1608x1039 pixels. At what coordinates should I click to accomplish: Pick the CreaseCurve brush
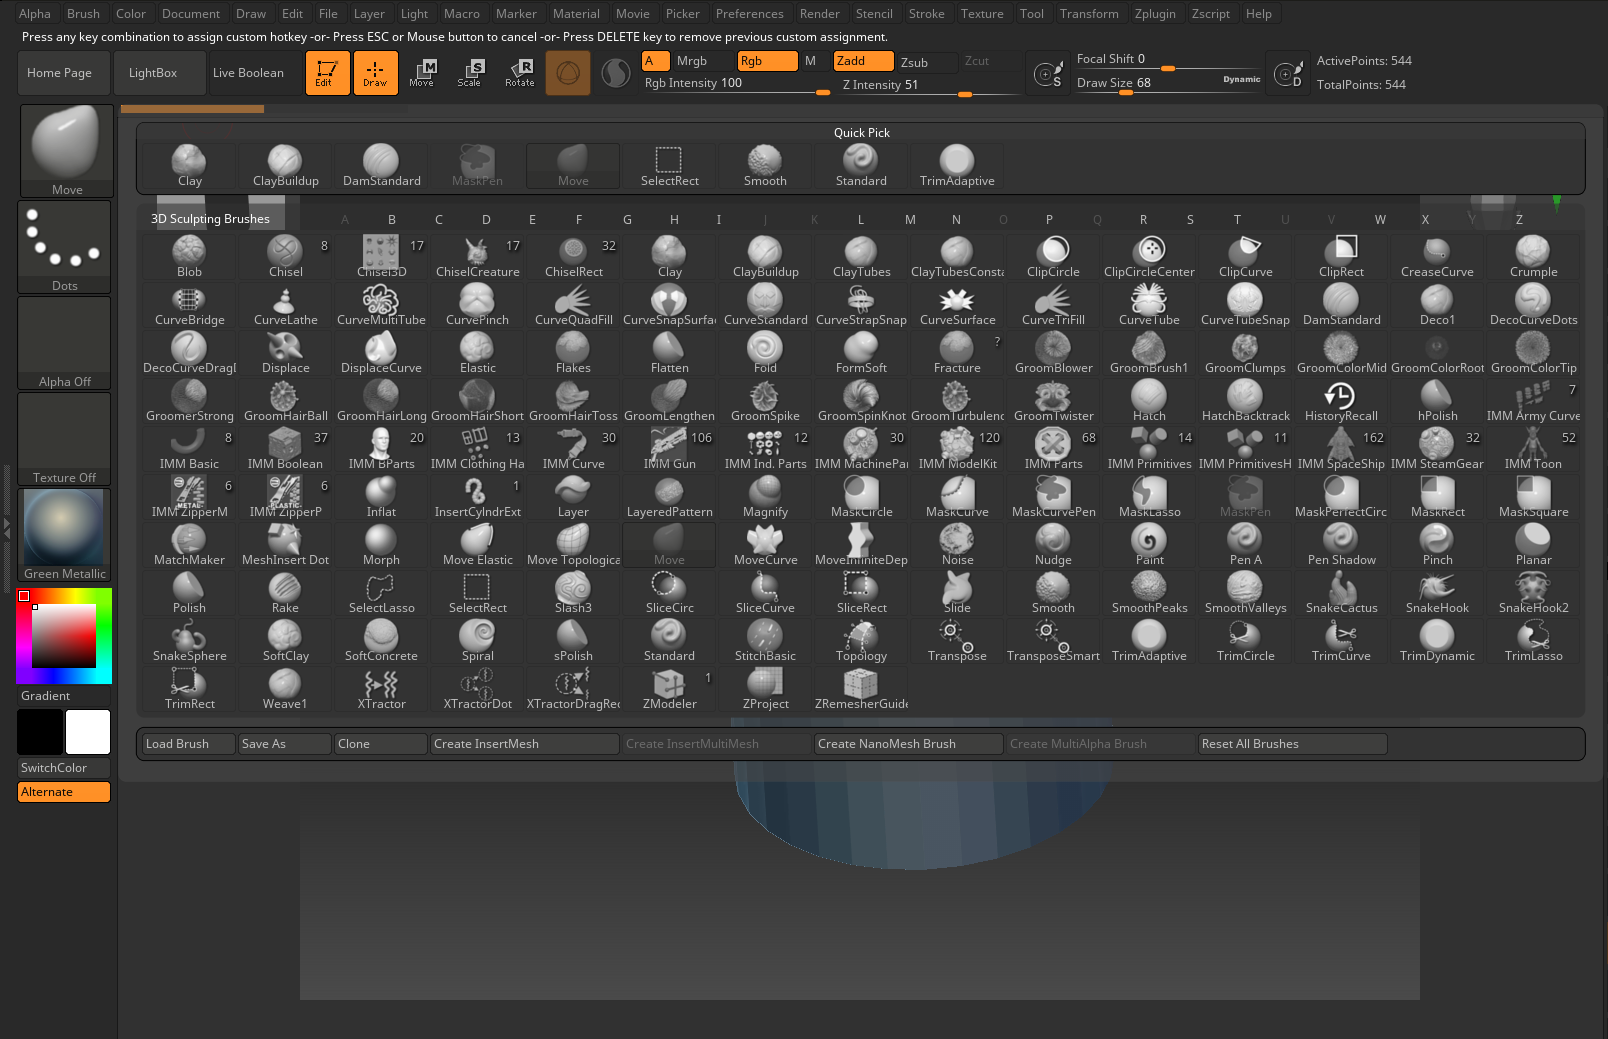pos(1437,257)
